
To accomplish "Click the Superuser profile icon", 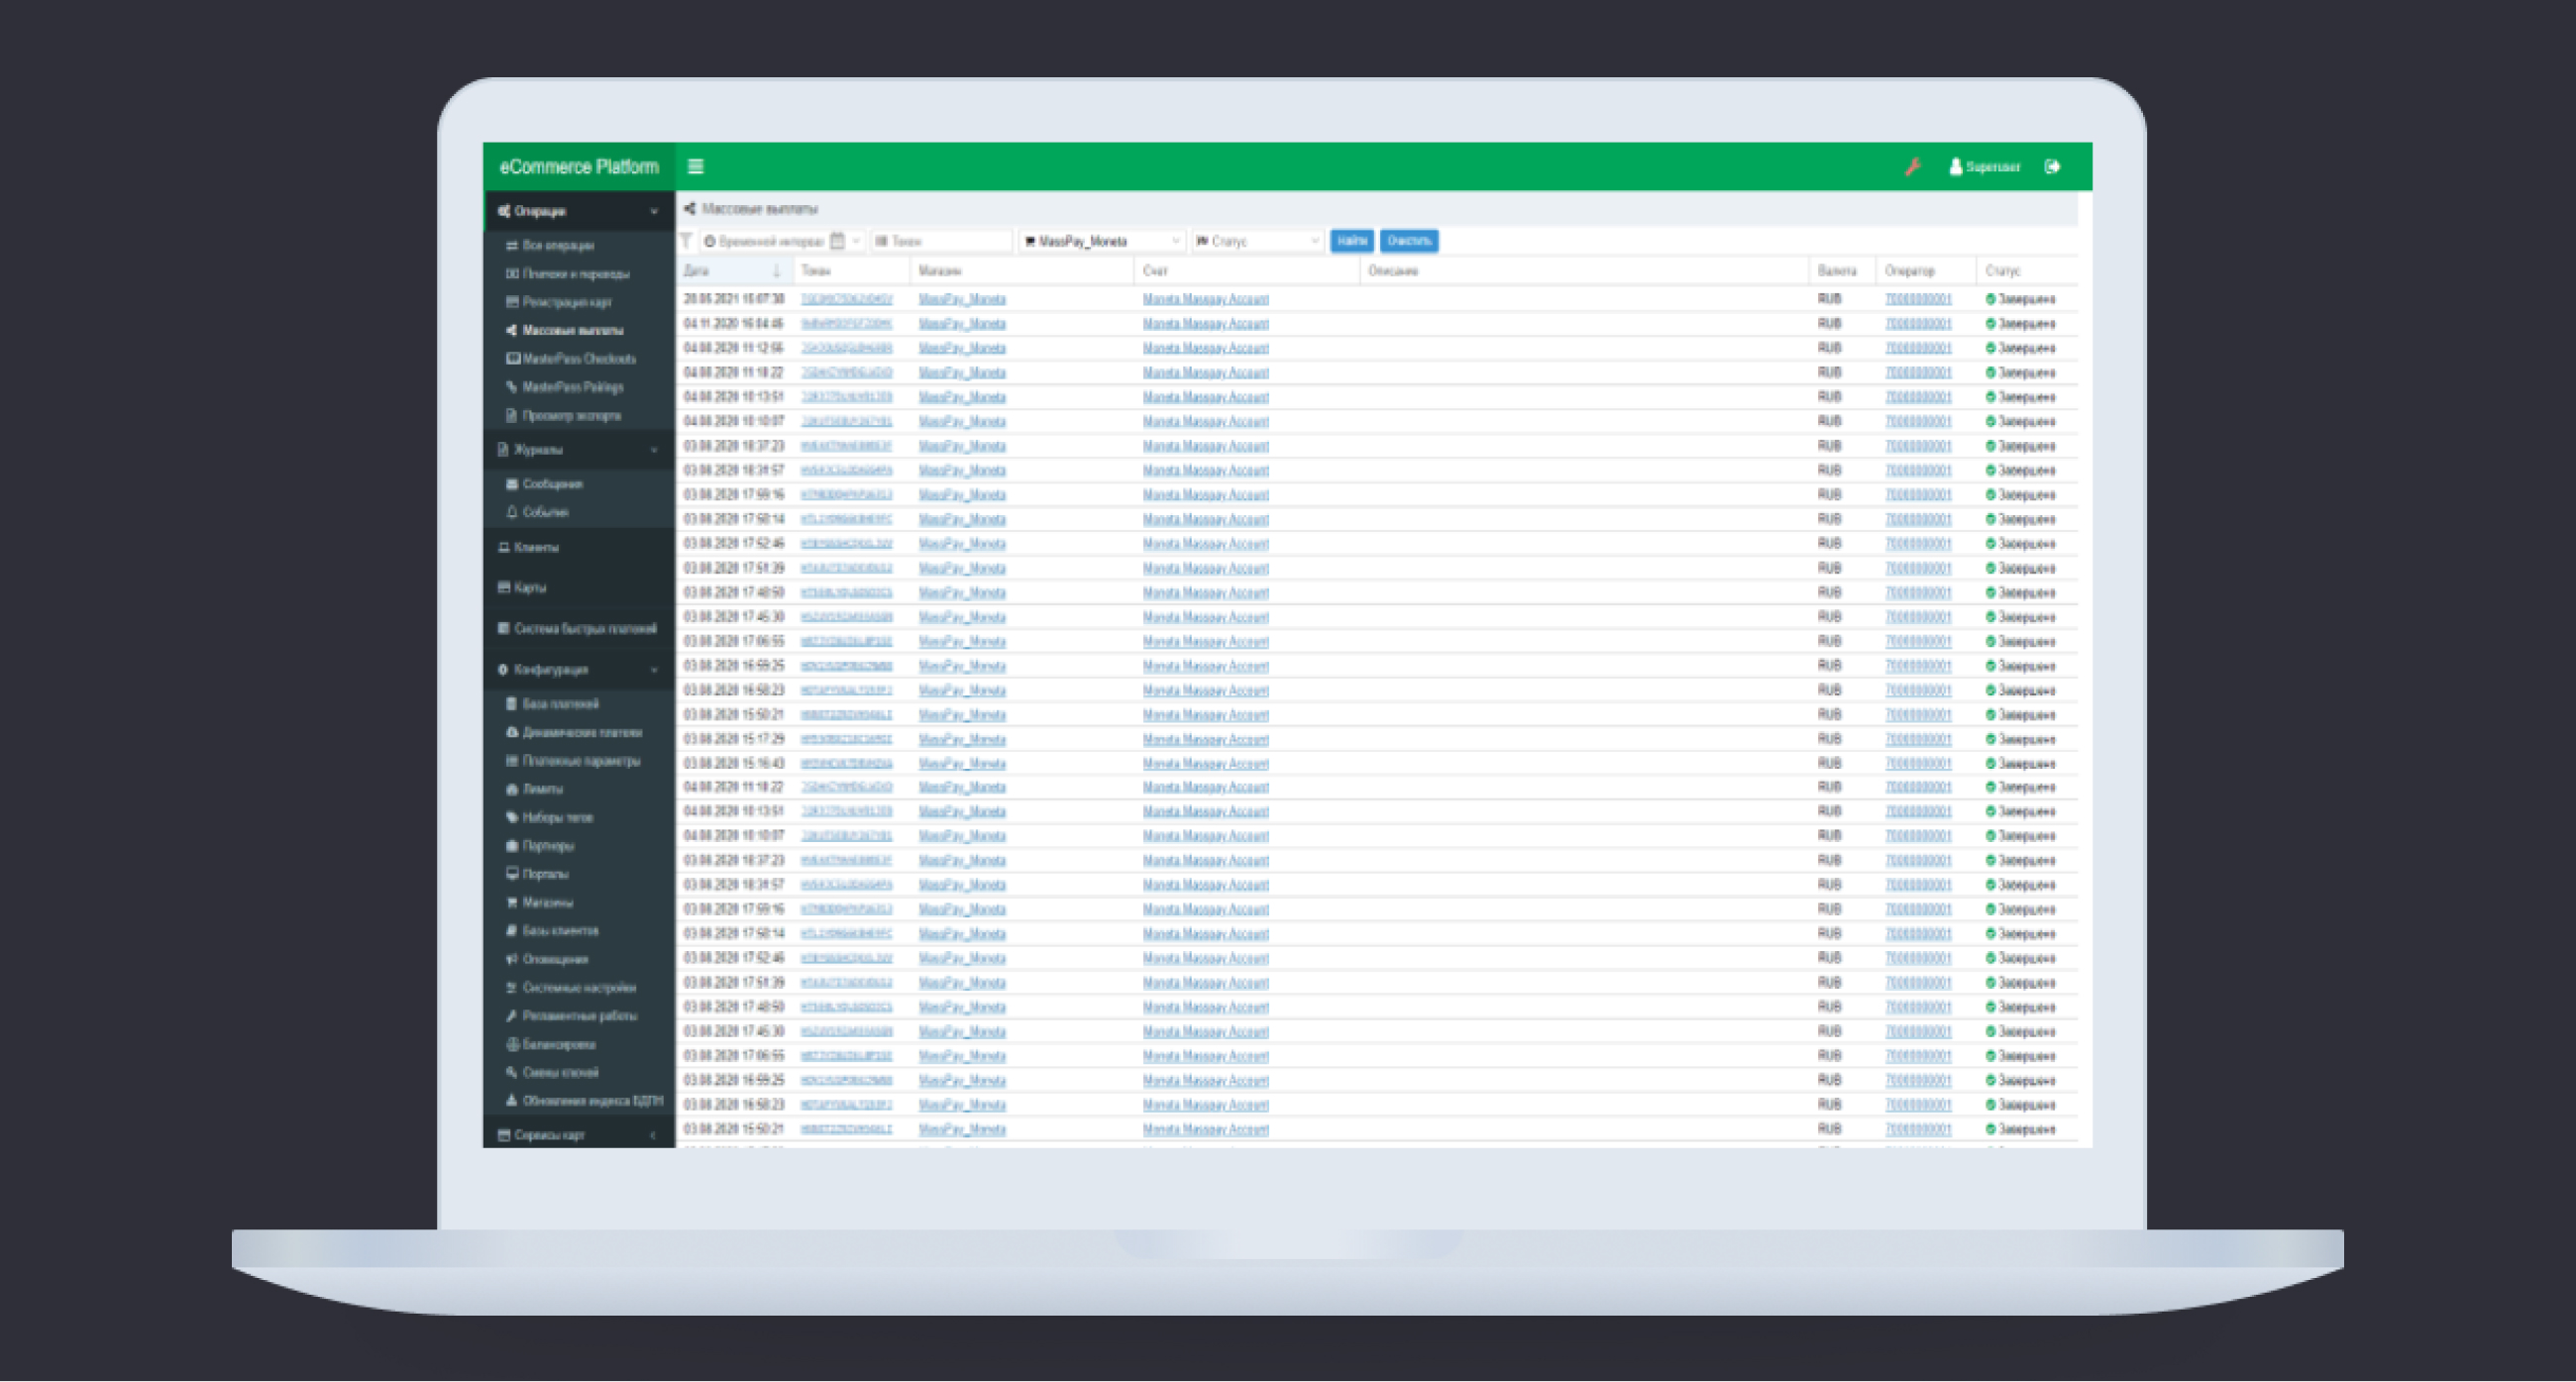I will (1955, 166).
